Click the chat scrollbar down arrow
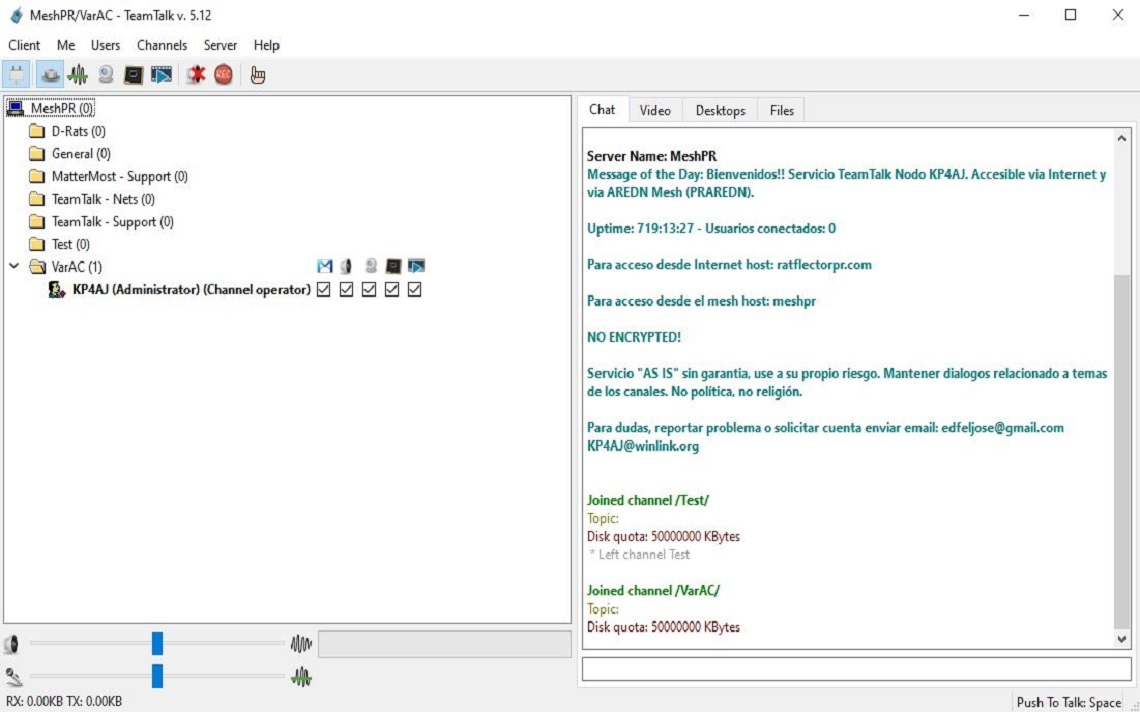This screenshot has height=712, width=1140. [1122, 639]
